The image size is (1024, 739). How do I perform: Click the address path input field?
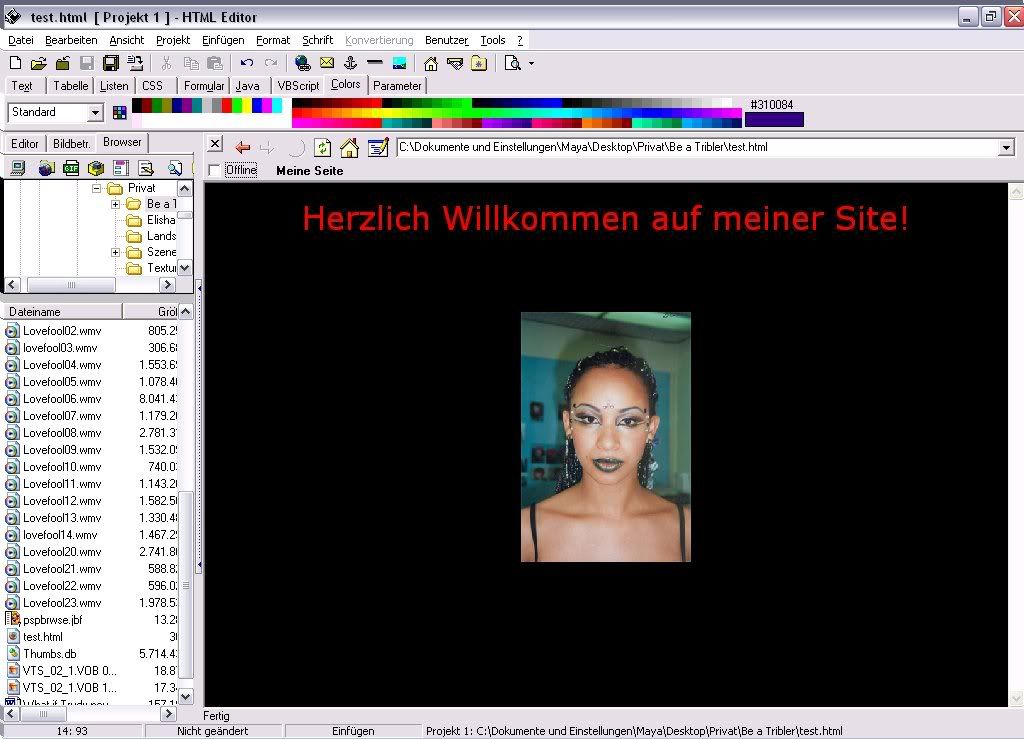tap(698, 148)
